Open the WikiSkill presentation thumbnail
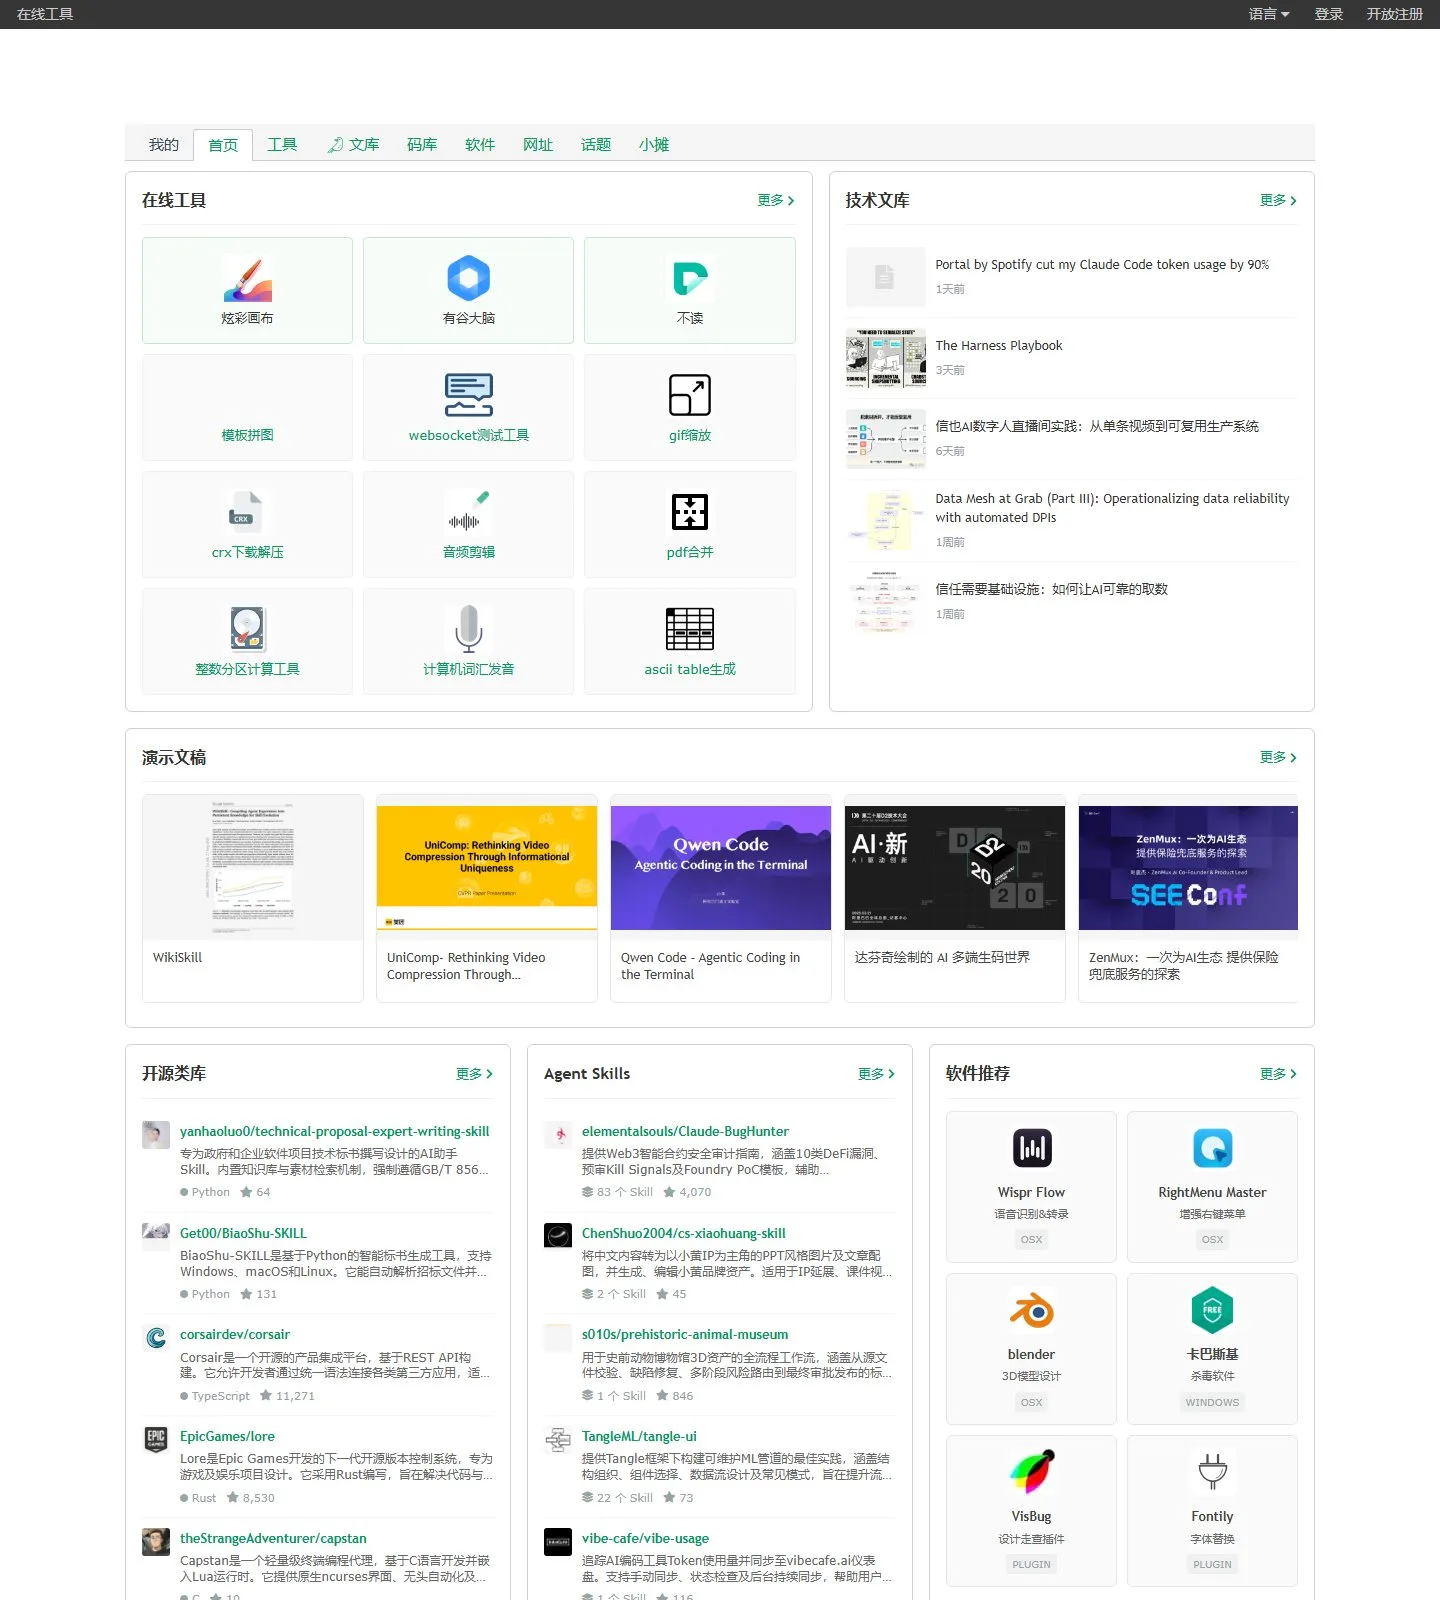1440x1600 pixels. point(253,868)
